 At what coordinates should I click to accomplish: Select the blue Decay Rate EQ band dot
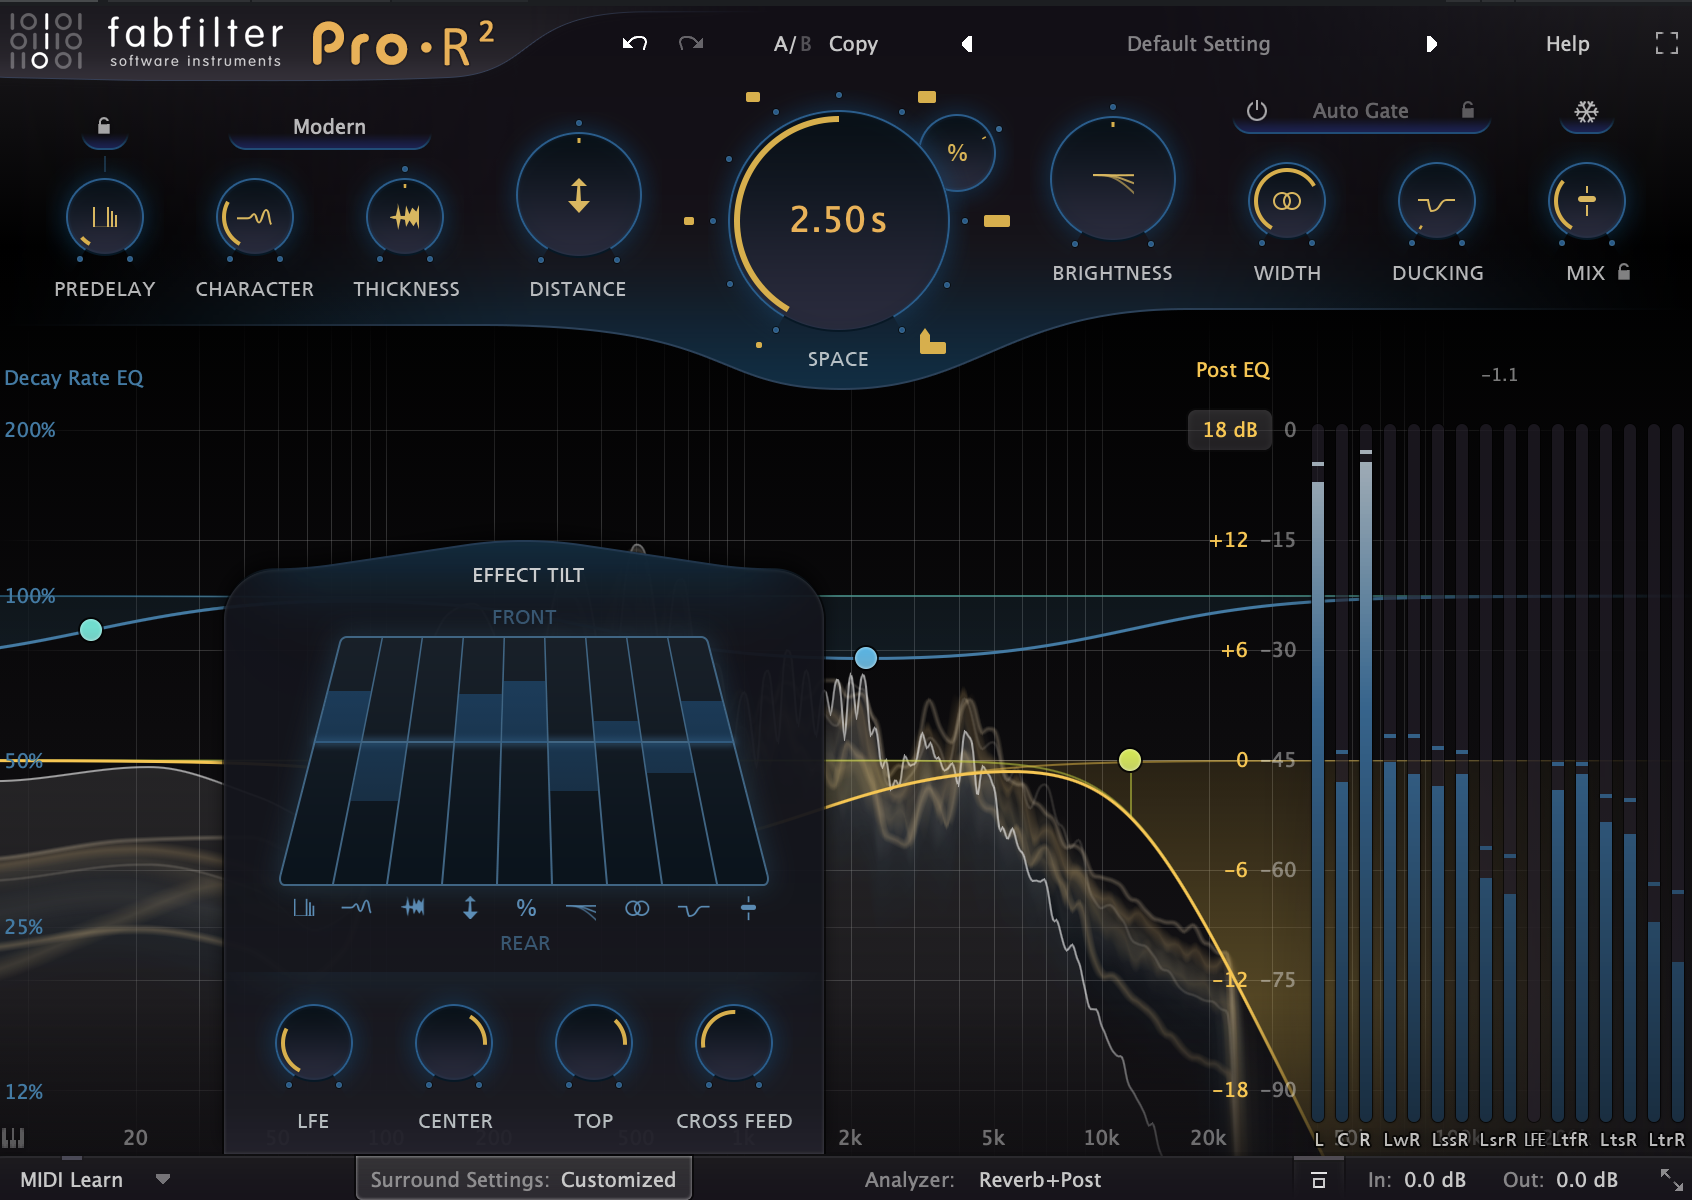click(x=866, y=657)
